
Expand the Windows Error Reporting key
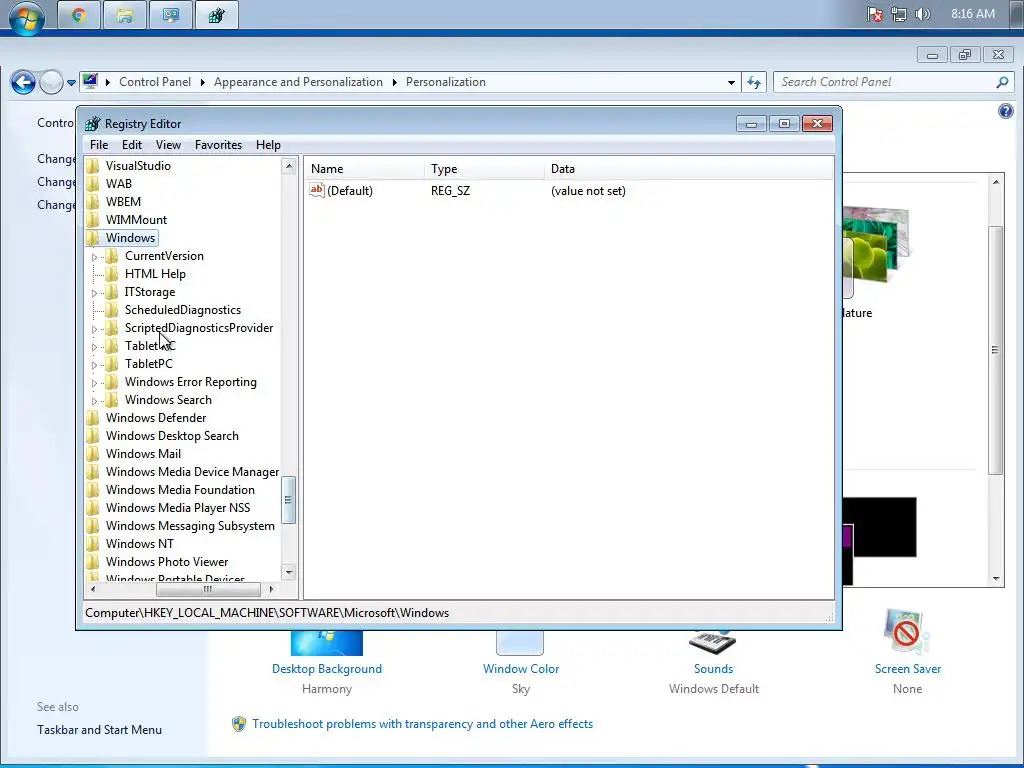coord(94,383)
